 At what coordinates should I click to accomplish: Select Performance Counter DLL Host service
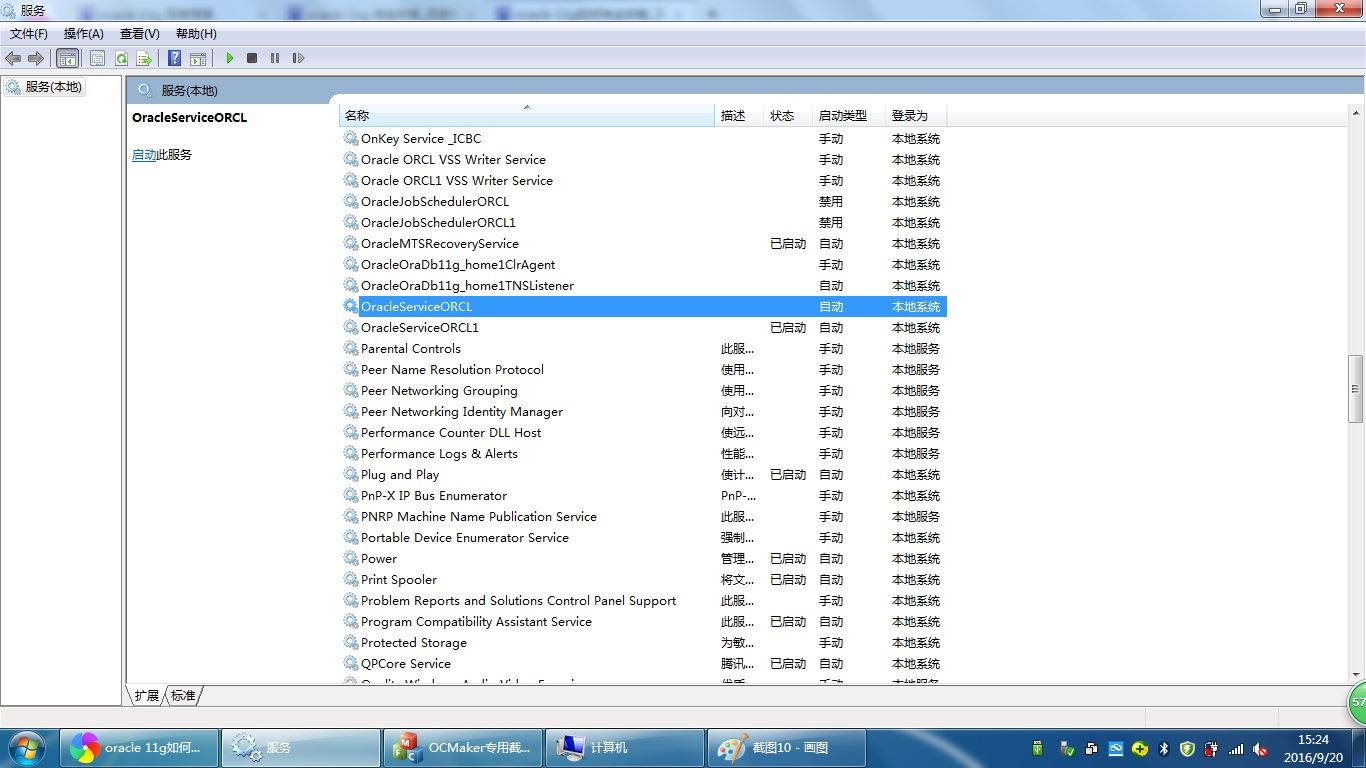[643, 433]
